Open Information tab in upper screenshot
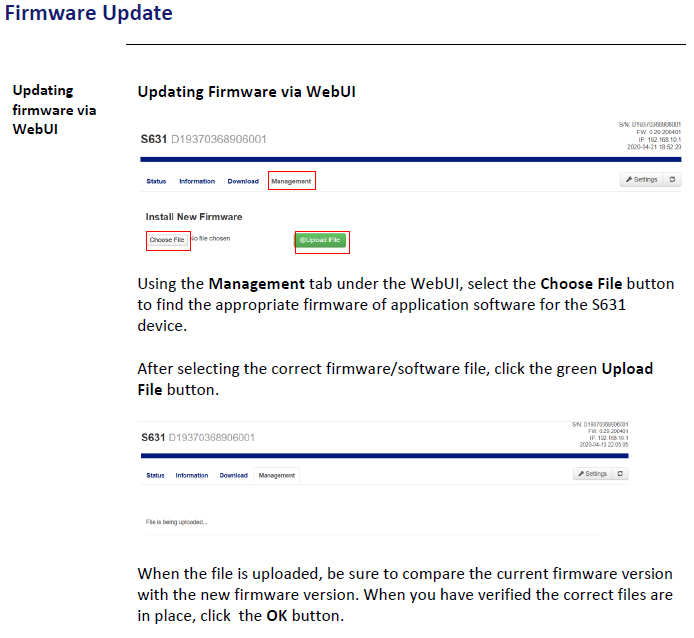 pyautogui.click(x=197, y=181)
